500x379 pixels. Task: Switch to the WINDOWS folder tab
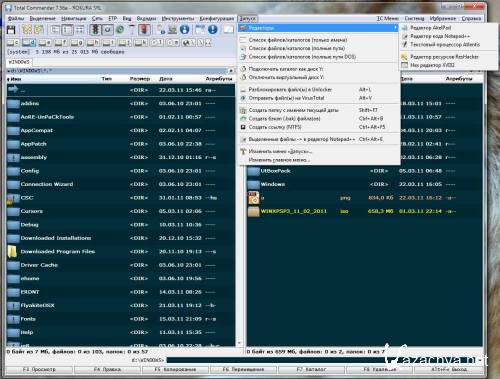19,62
